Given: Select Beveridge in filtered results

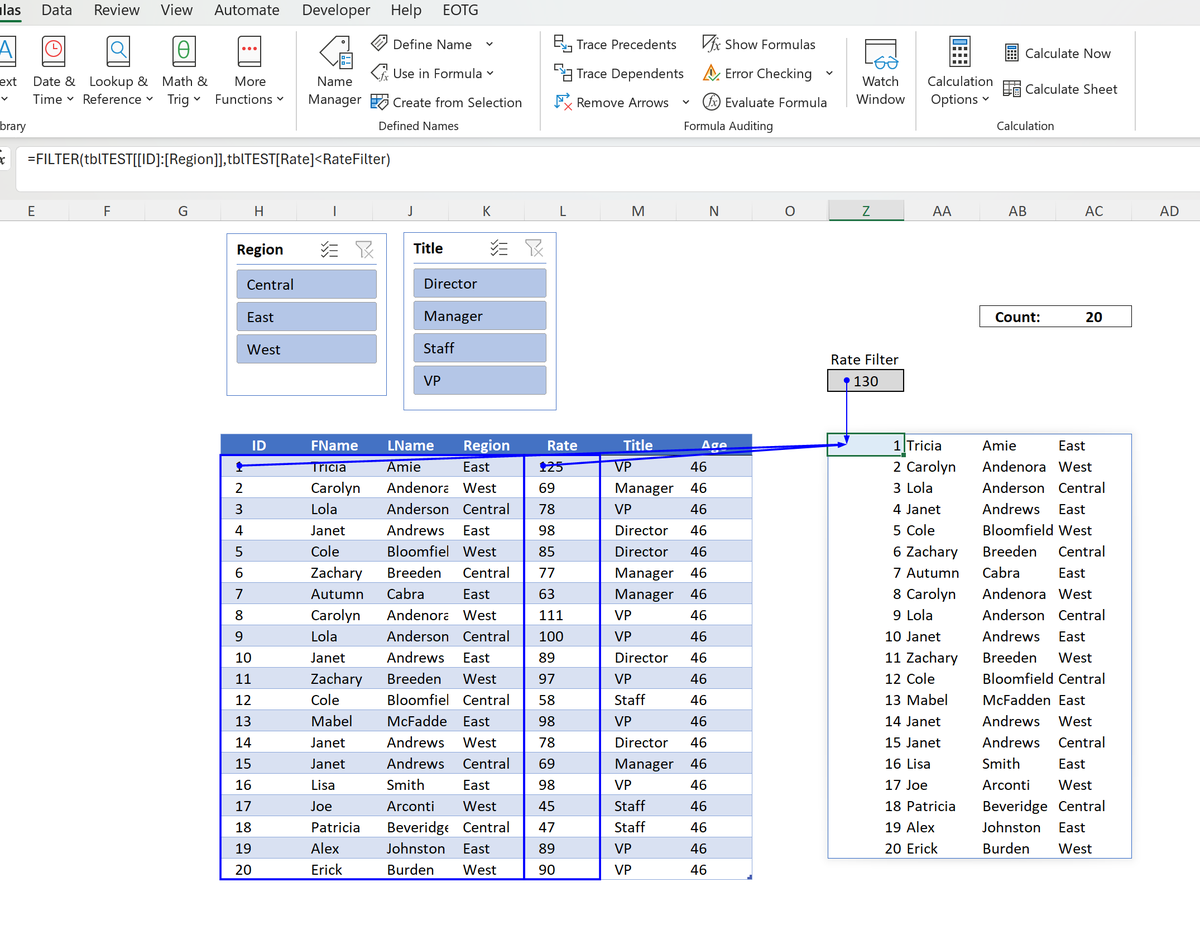Looking at the screenshot, I should [x=1017, y=806].
